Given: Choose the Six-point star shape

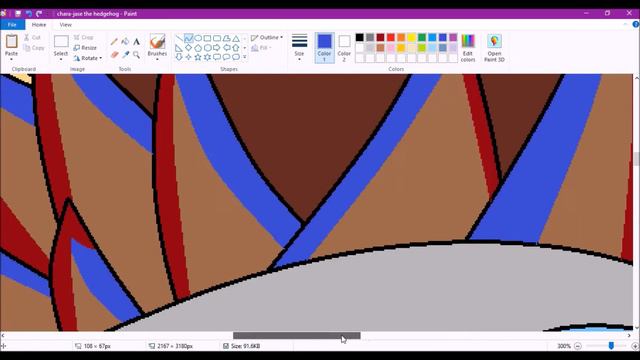Looking at the screenshot, I should [x=207, y=57].
